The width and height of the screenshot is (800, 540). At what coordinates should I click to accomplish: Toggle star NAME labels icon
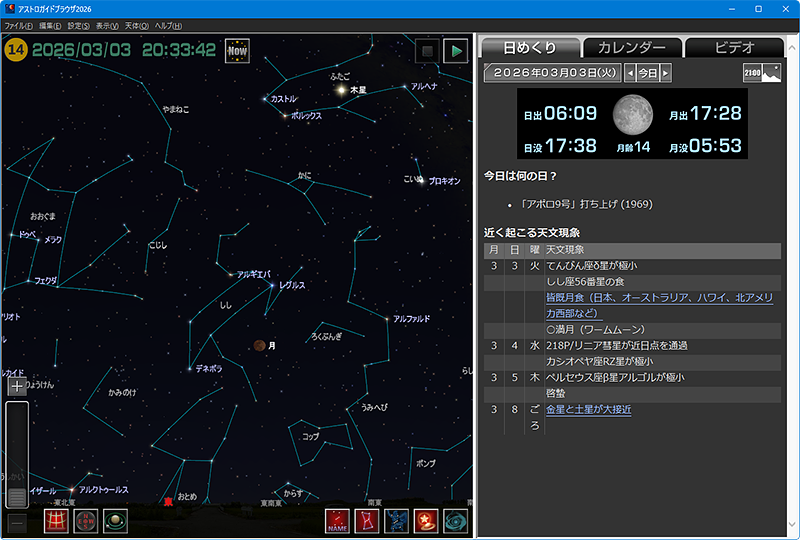338,521
